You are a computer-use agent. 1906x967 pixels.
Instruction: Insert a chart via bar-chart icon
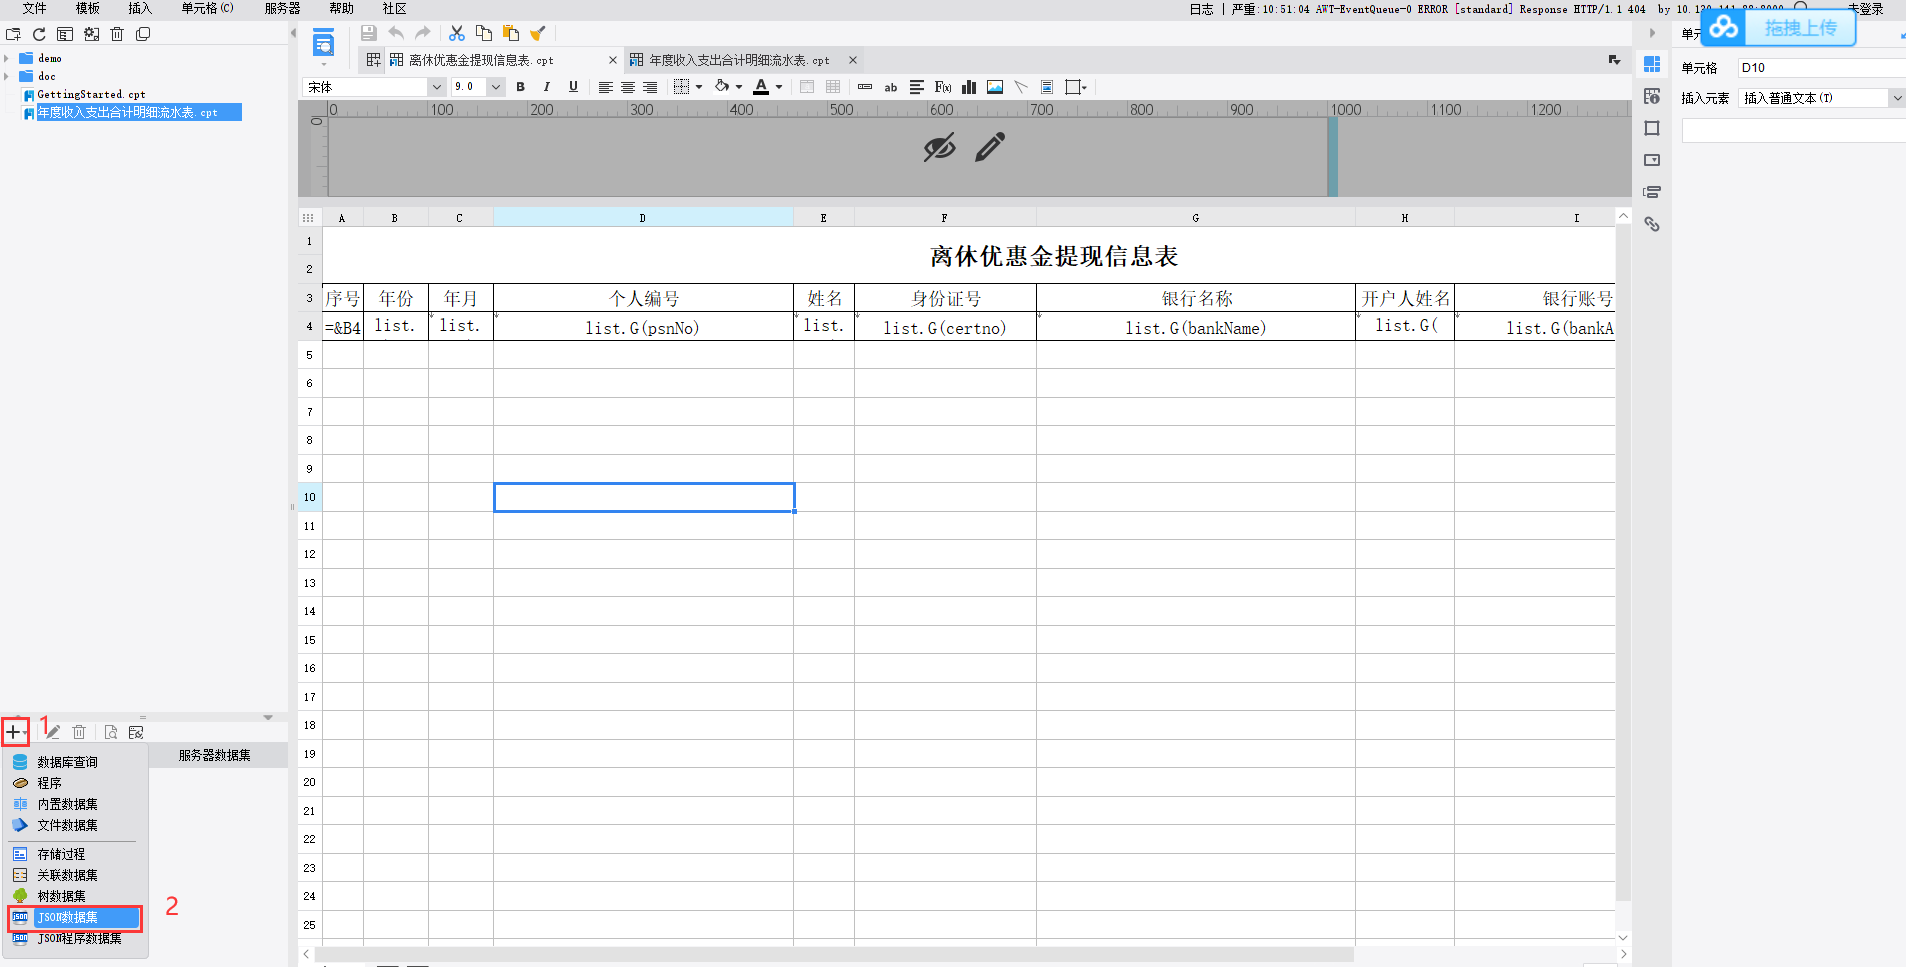(x=969, y=87)
